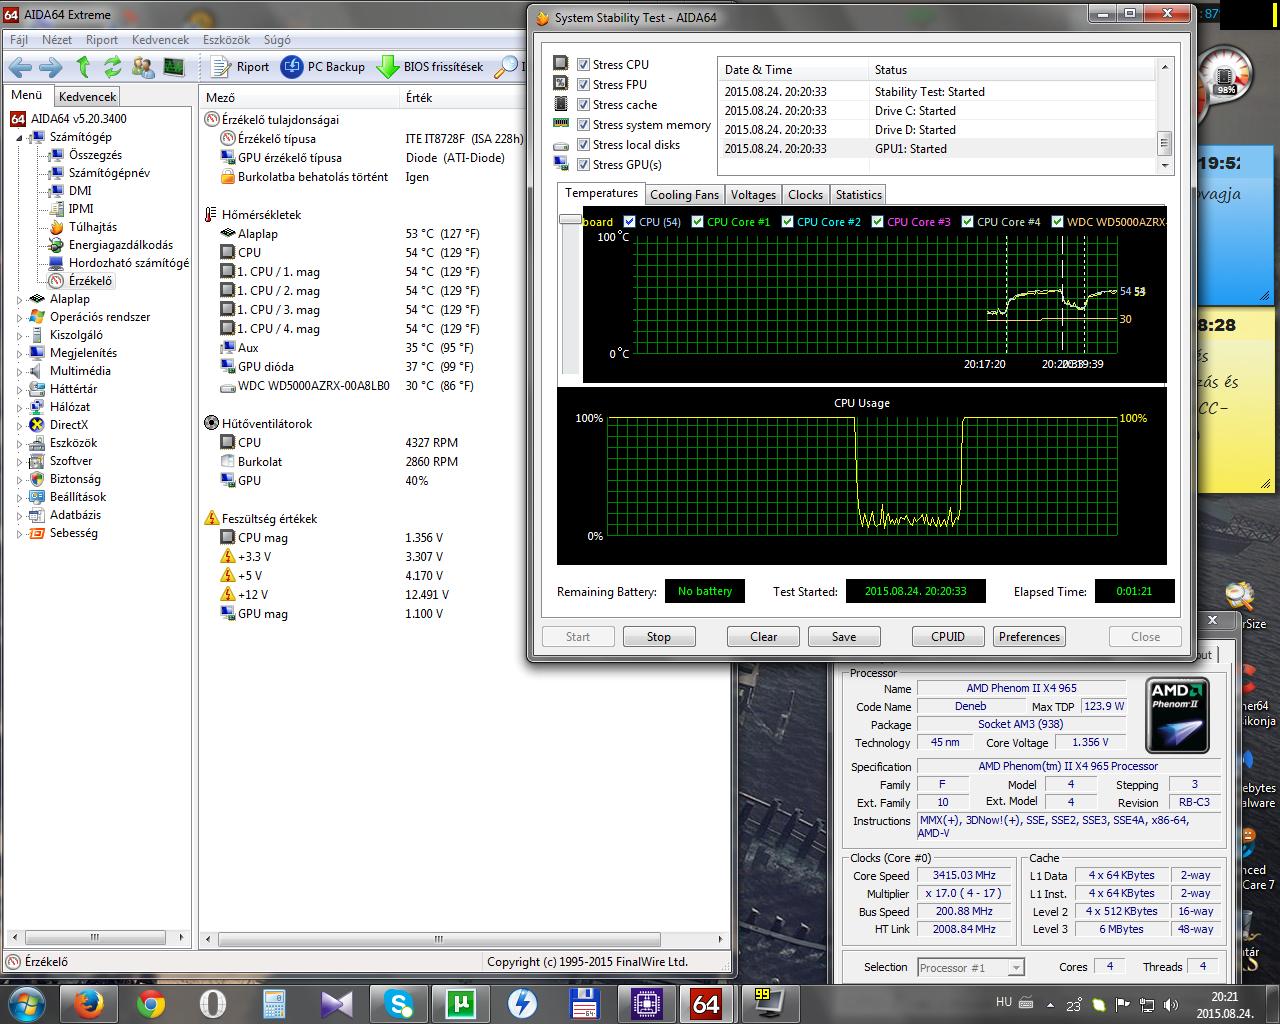Image resolution: width=1280 pixels, height=1024 pixels.
Task: Open PC Backup from the toolbar
Action: click(323, 67)
